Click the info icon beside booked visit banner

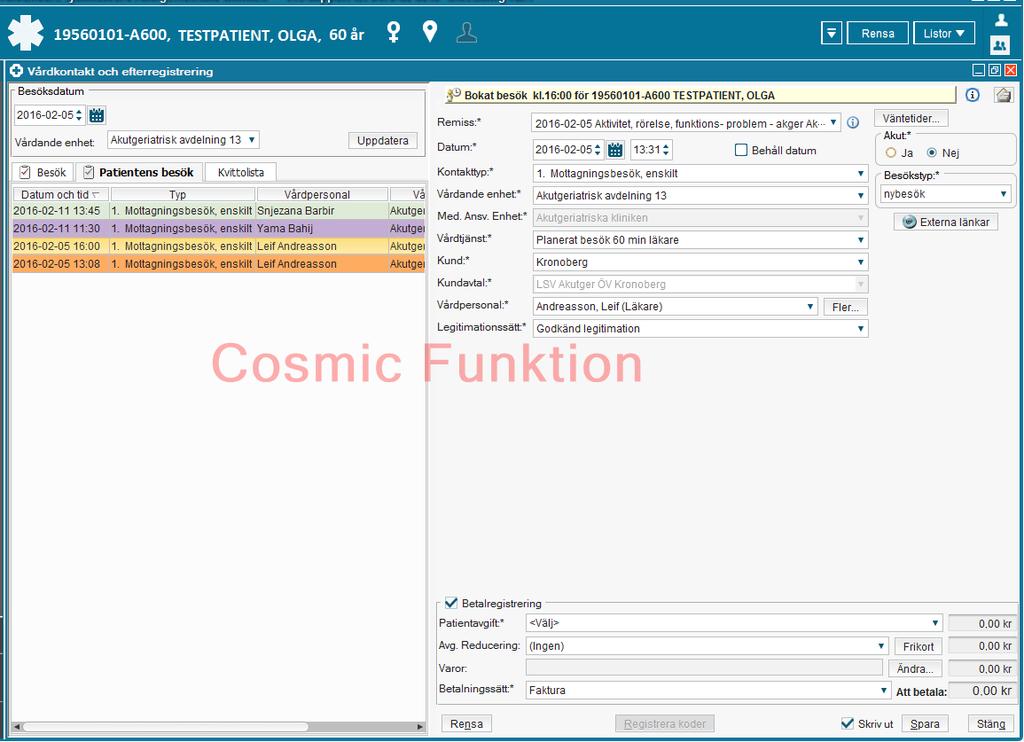[972, 95]
